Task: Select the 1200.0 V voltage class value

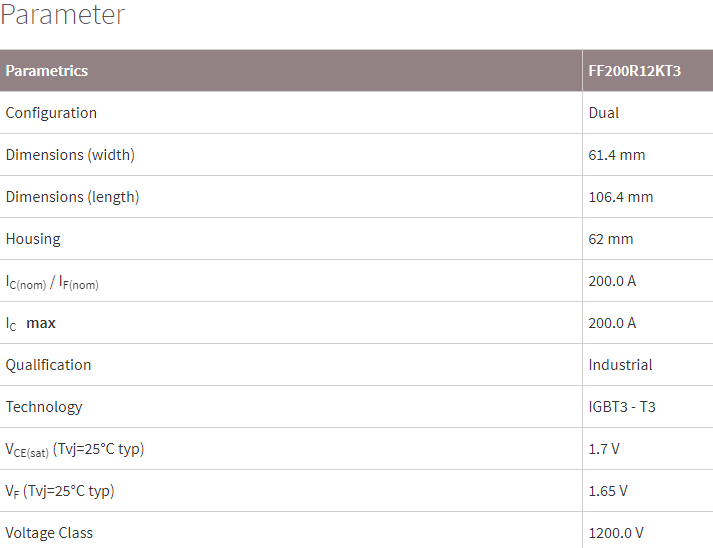Action: [616, 533]
